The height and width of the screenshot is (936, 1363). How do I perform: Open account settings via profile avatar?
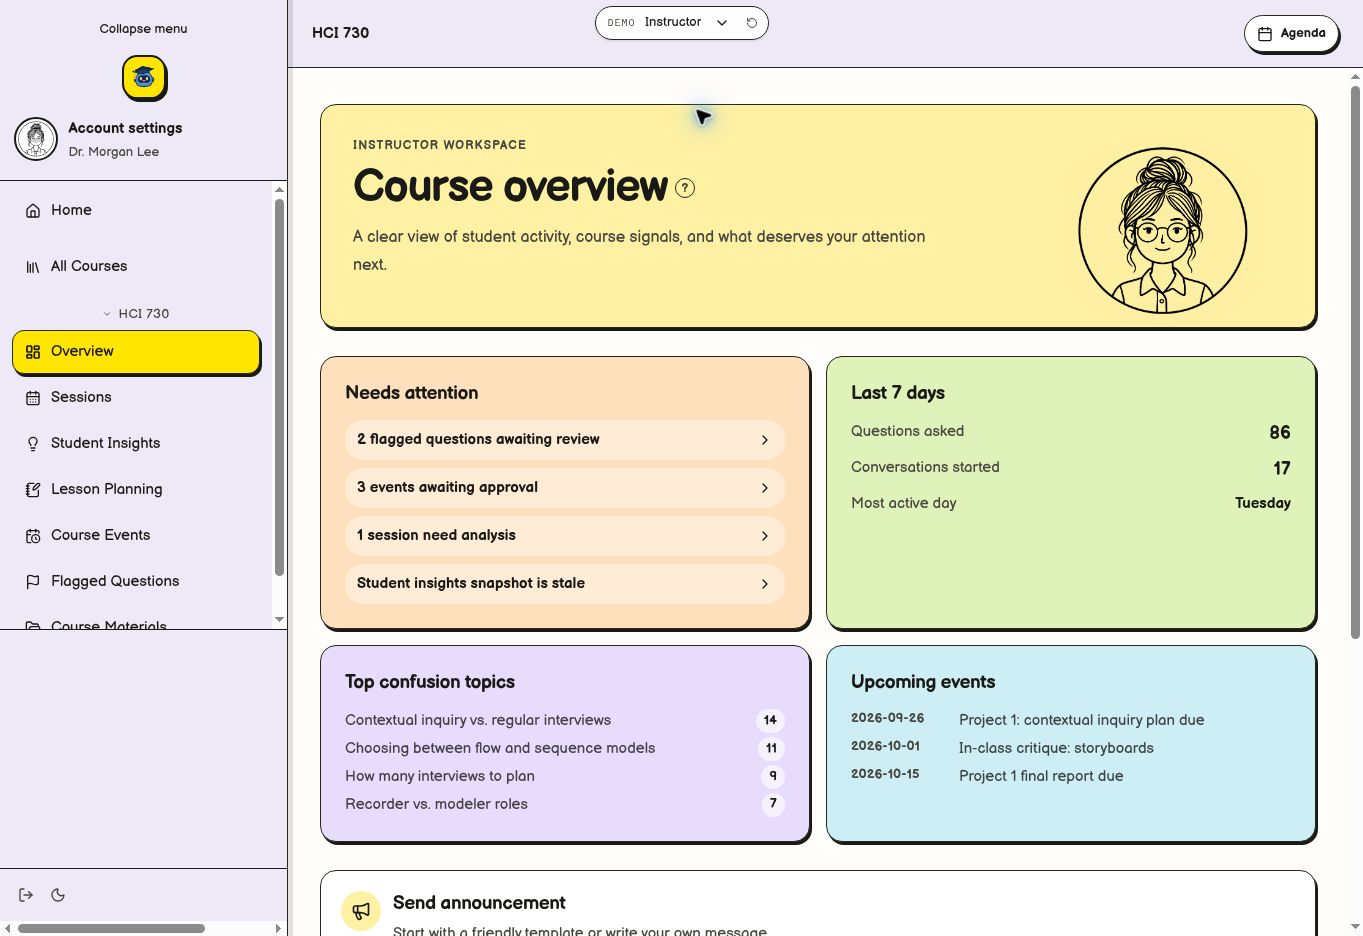click(x=36, y=139)
